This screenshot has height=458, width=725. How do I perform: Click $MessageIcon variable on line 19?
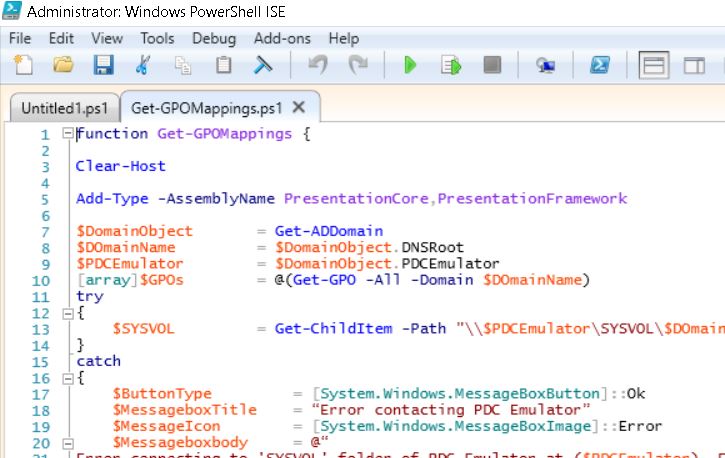166,426
